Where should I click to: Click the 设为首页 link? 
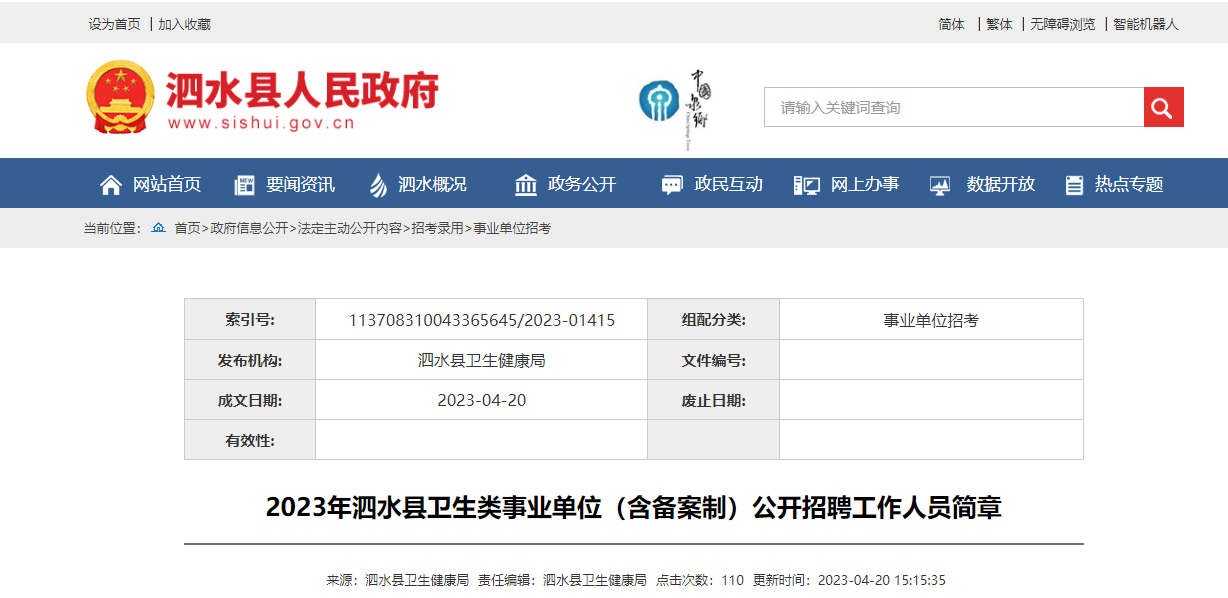point(114,24)
